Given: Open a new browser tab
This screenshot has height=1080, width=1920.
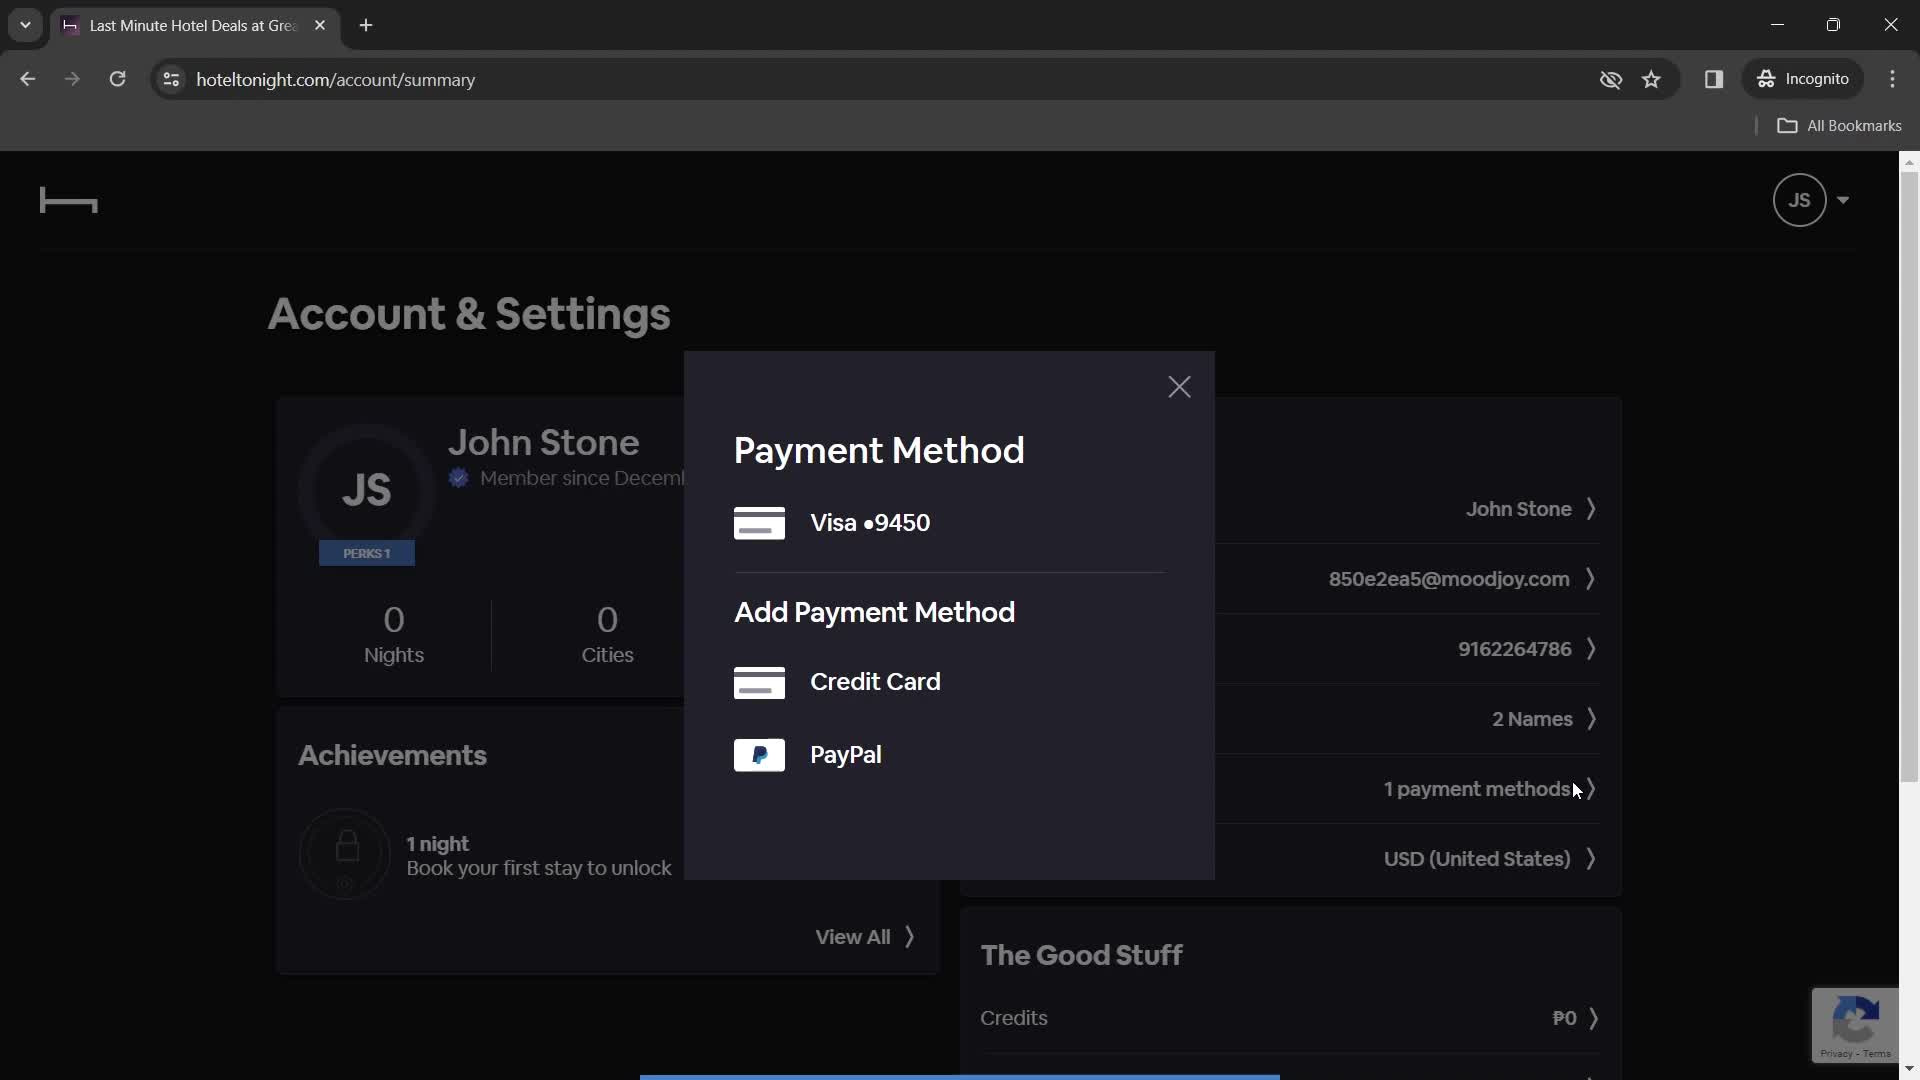Looking at the screenshot, I should tap(366, 26).
